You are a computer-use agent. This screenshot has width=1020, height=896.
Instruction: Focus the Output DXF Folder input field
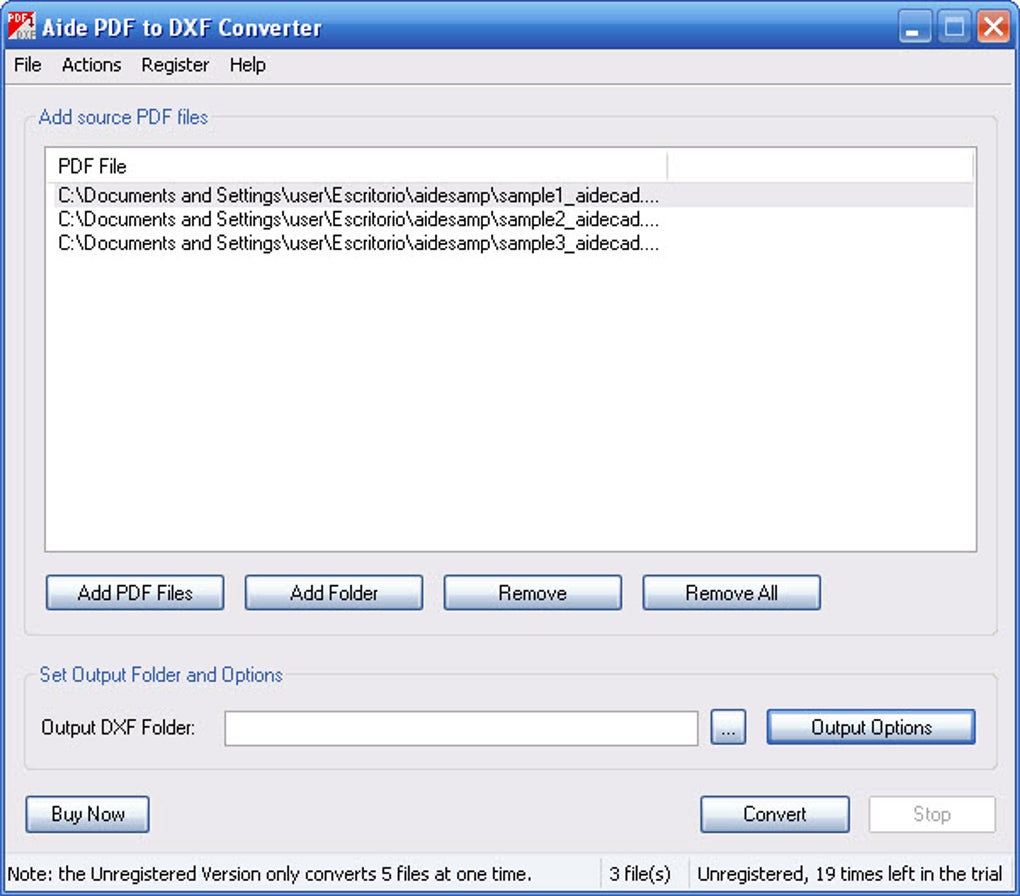point(461,728)
